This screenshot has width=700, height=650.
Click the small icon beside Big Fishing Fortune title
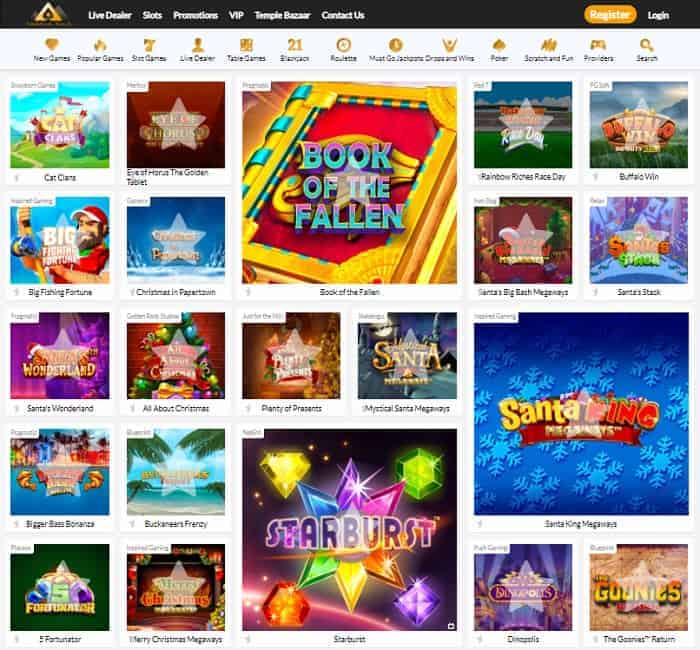click(x=17, y=292)
